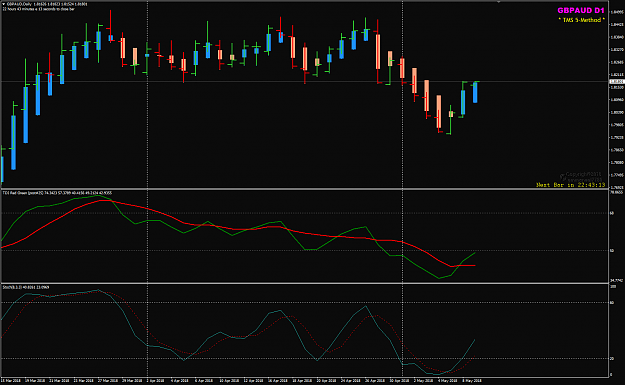625x385 pixels.
Task: Click the 'Next Bar in 22:43:13' timer
Action: tap(570, 185)
